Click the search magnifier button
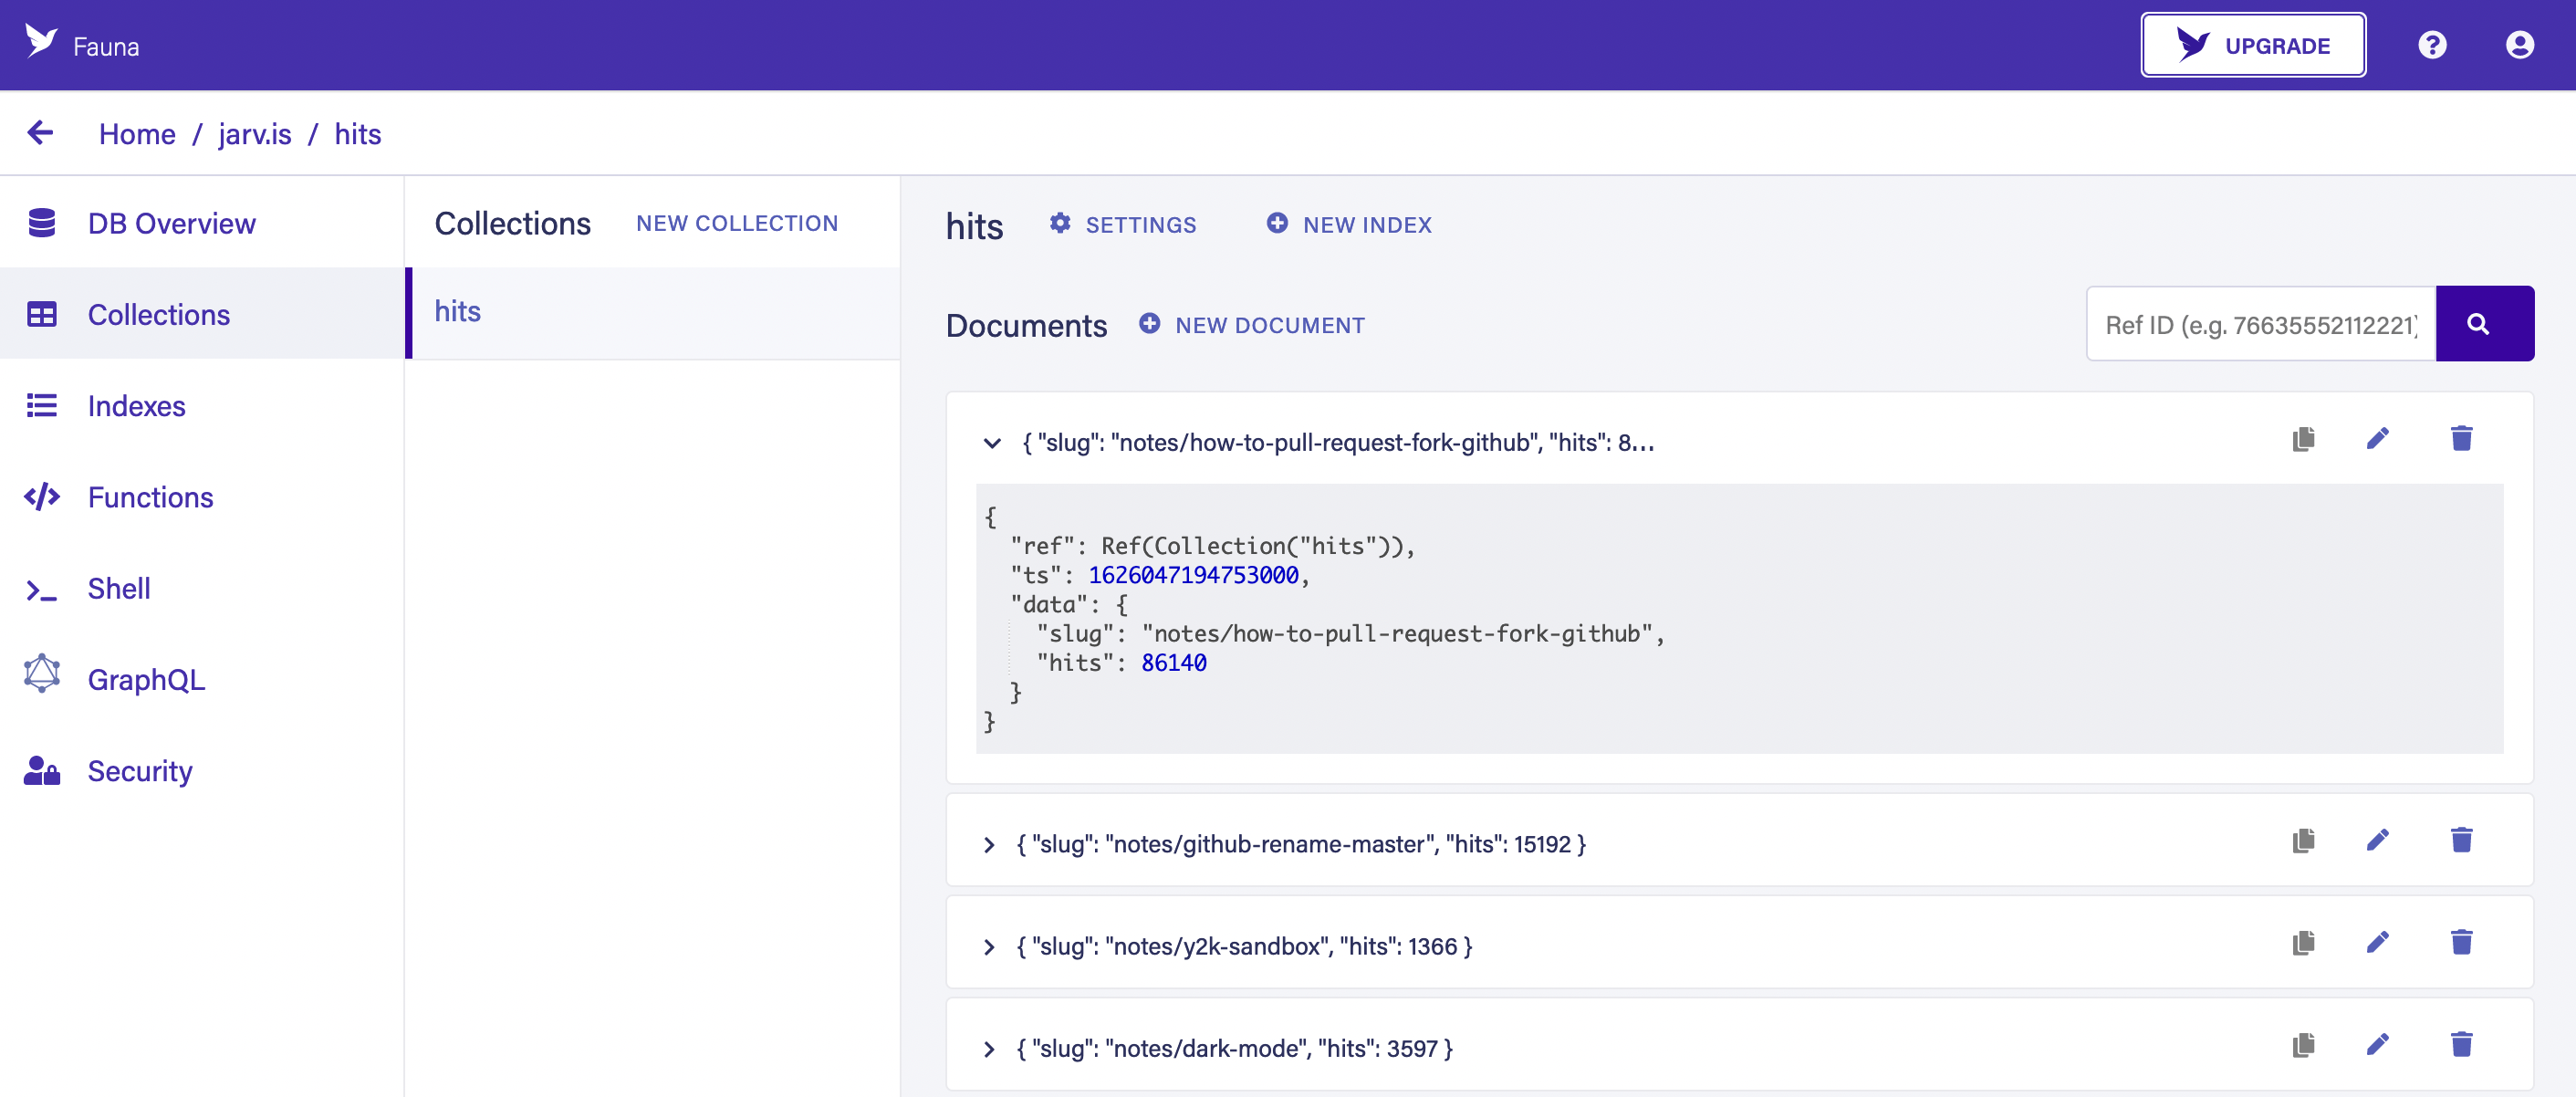2576x1097 pixels. coord(2484,324)
